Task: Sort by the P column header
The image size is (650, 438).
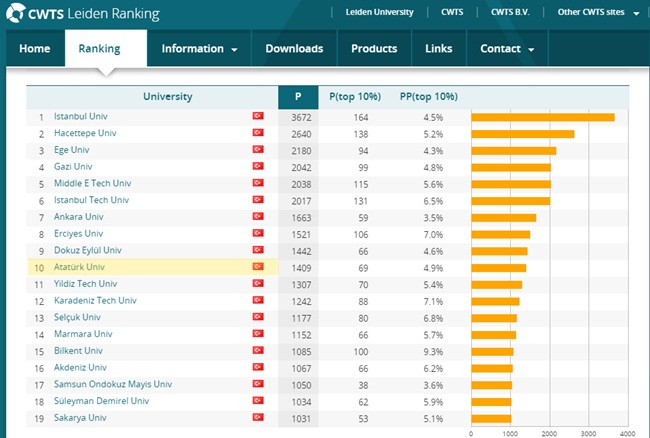Action: click(298, 97)
